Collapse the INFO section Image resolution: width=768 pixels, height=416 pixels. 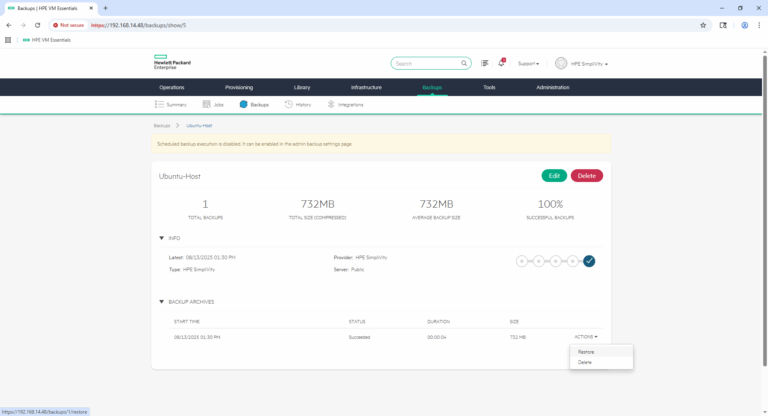coord(162,238)
